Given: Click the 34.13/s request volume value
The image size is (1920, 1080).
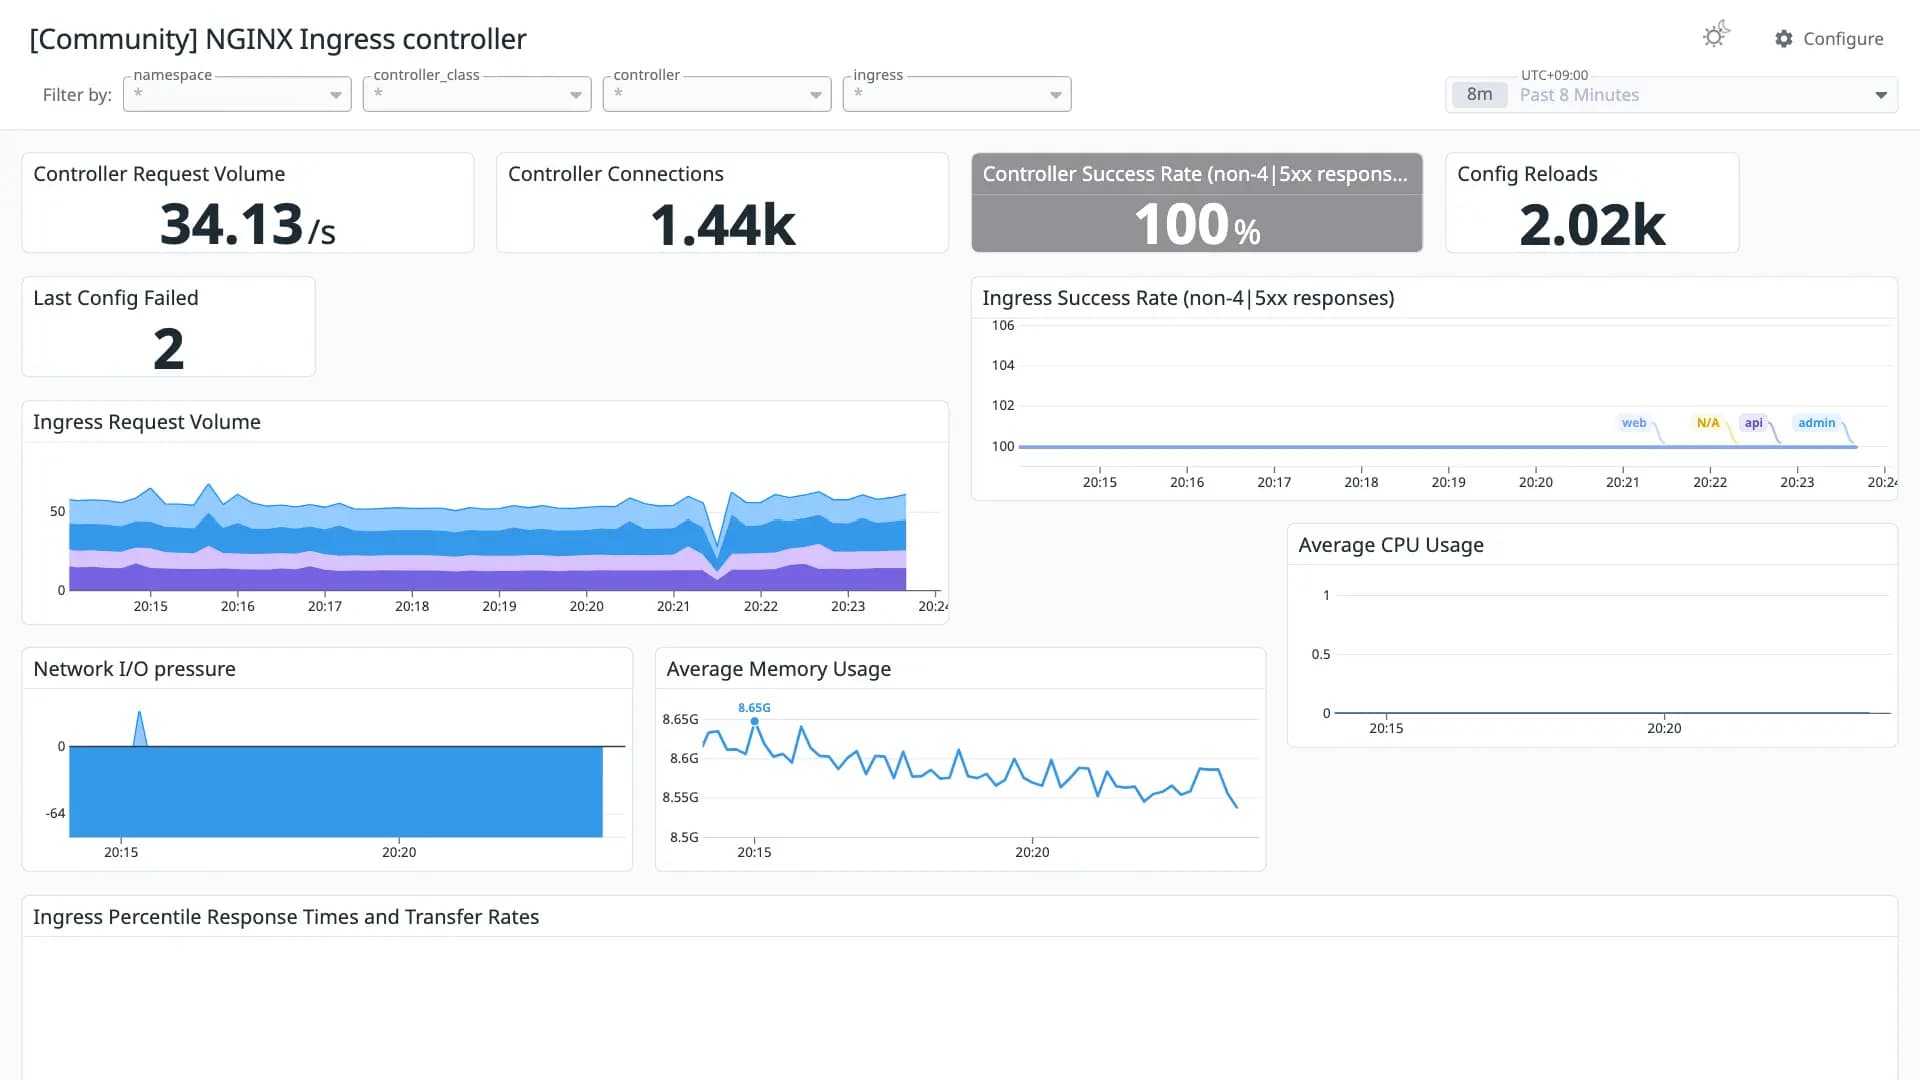Looking at the screenshot, I should pyautogui.click(x=248, y=224).
